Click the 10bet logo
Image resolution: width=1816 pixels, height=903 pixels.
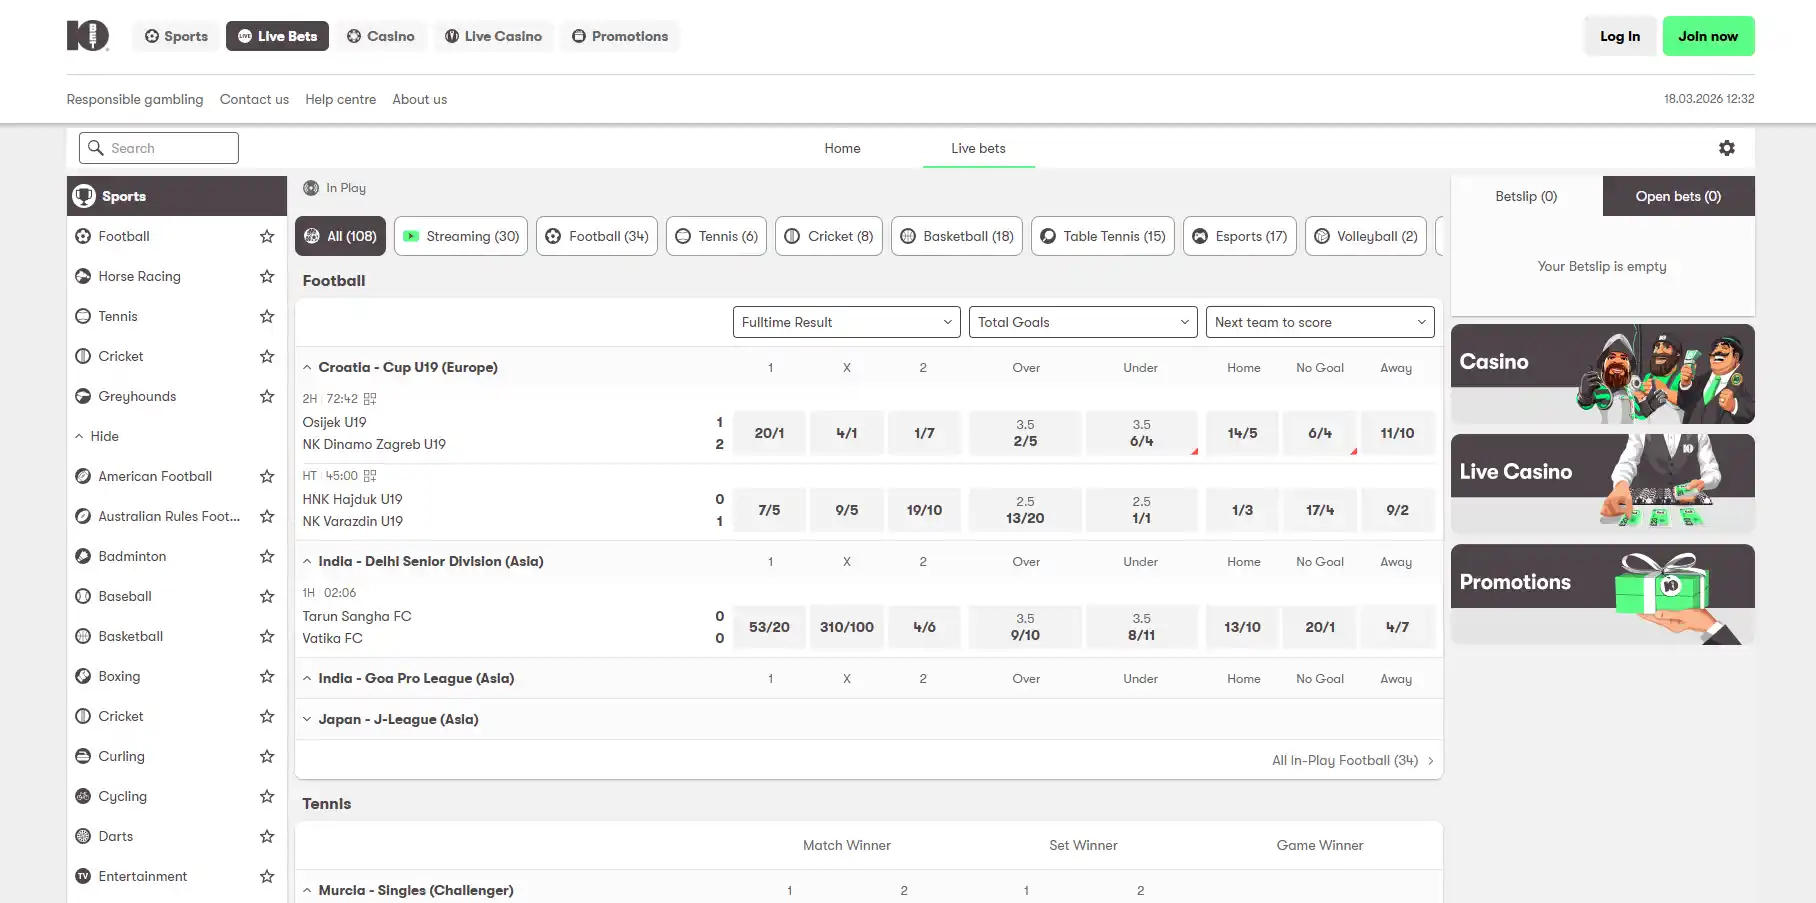click(88, 36)
